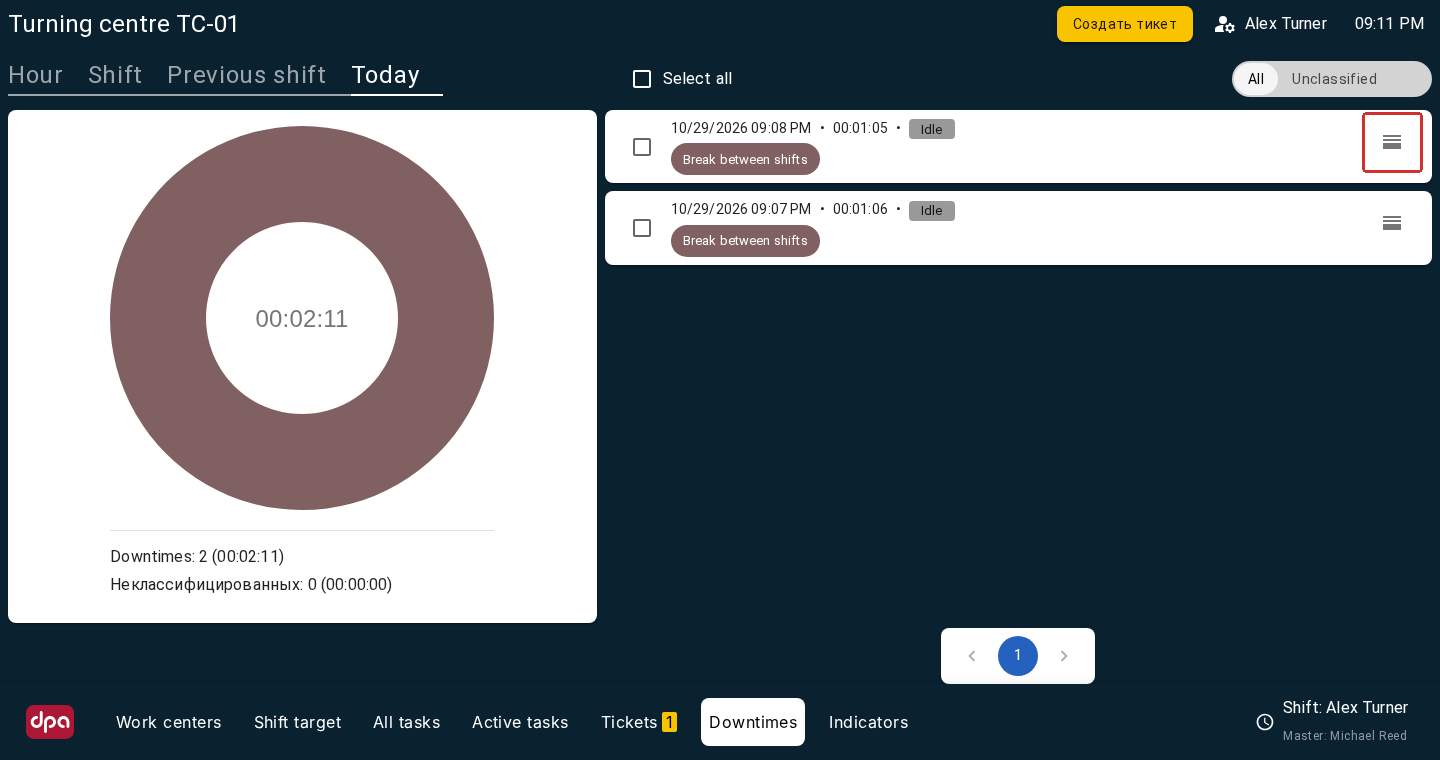
Task: Click the yellow Создать тикет button
Action: 1125,24
